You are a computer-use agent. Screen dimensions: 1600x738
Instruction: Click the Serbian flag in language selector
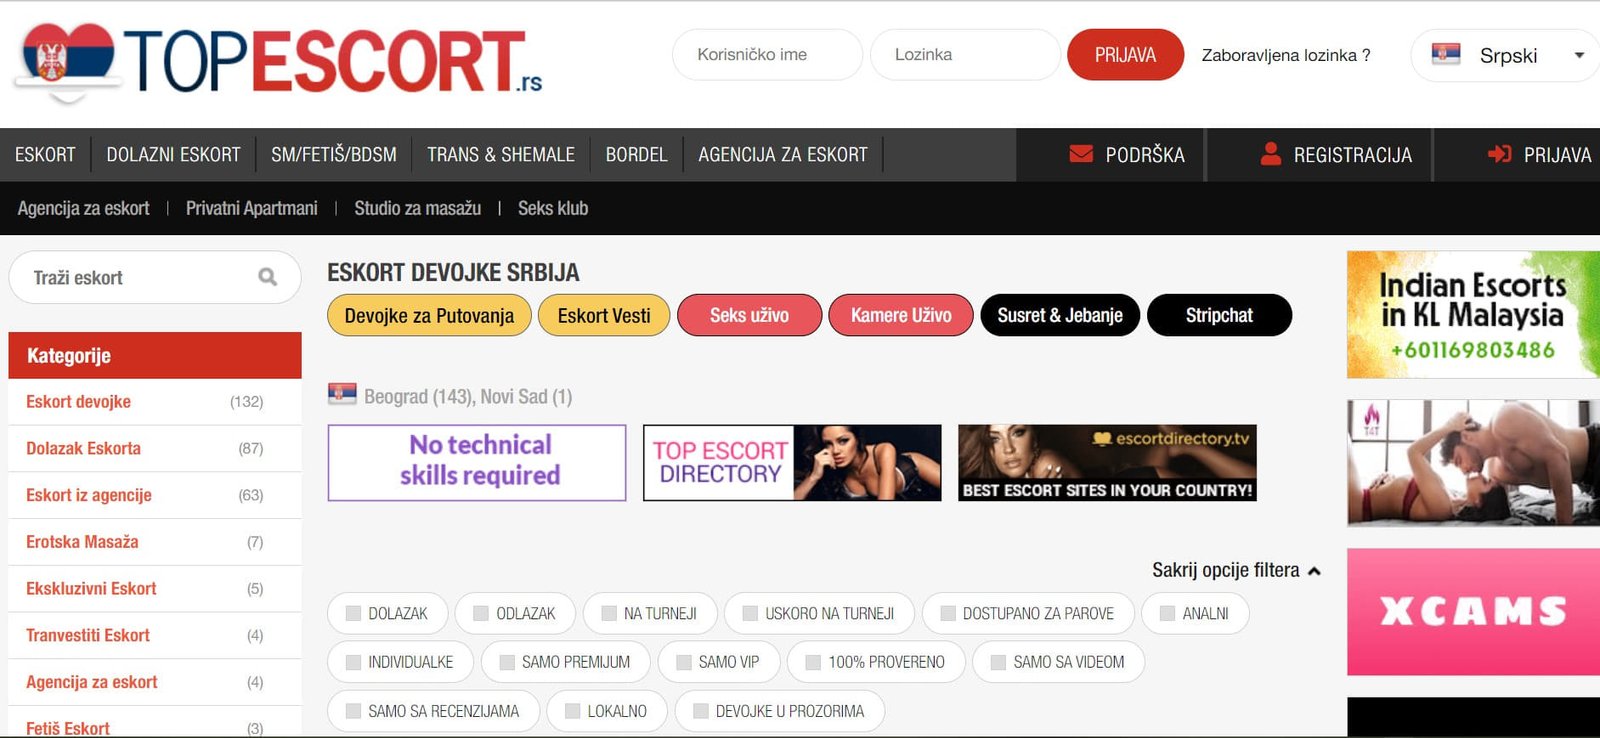1446,54
